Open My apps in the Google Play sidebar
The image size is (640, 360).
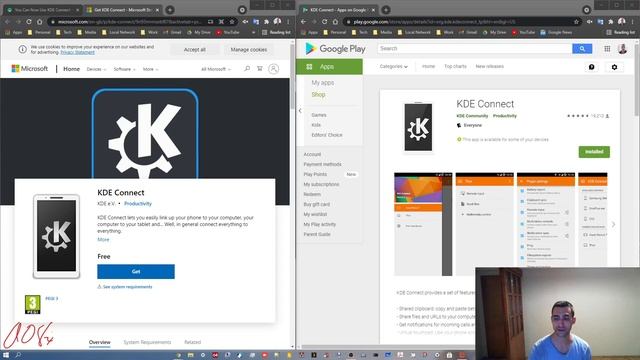[x=323, y=82]
